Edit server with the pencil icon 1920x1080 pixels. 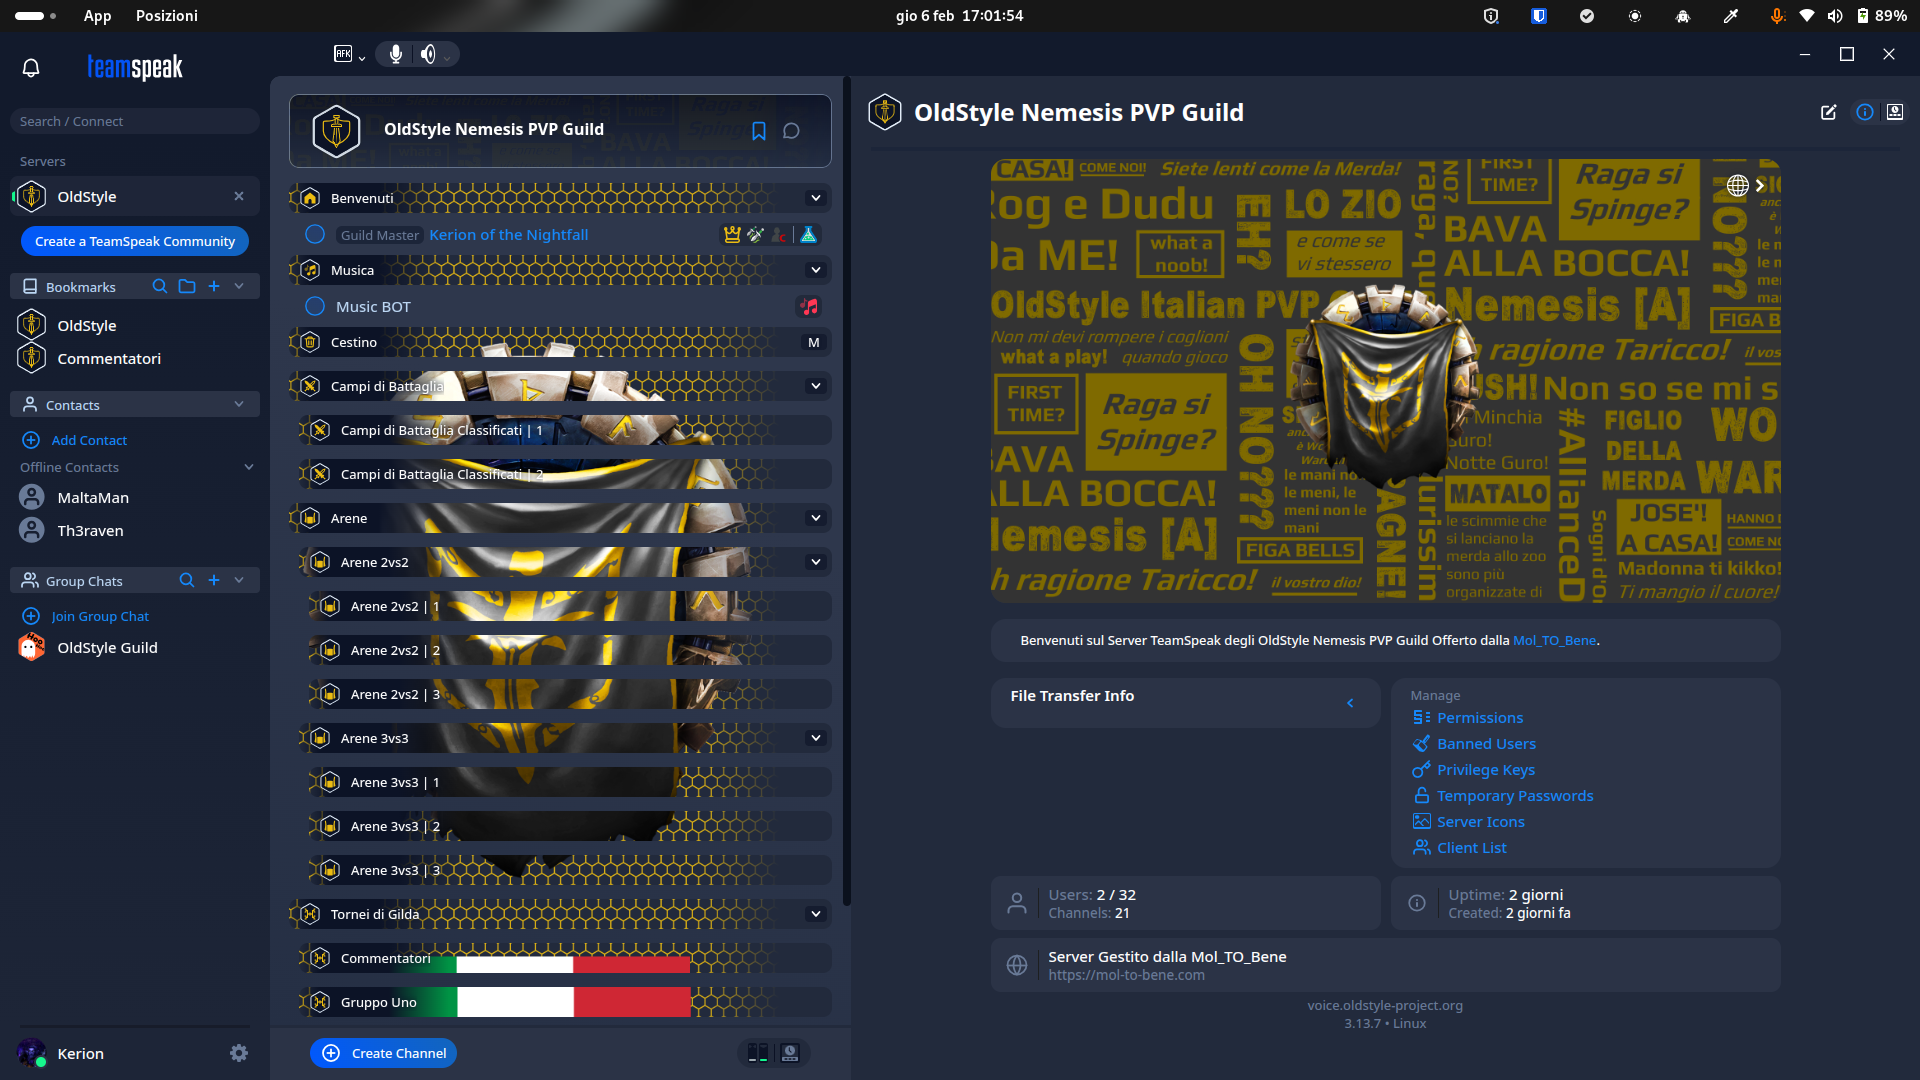[1829, 113]
